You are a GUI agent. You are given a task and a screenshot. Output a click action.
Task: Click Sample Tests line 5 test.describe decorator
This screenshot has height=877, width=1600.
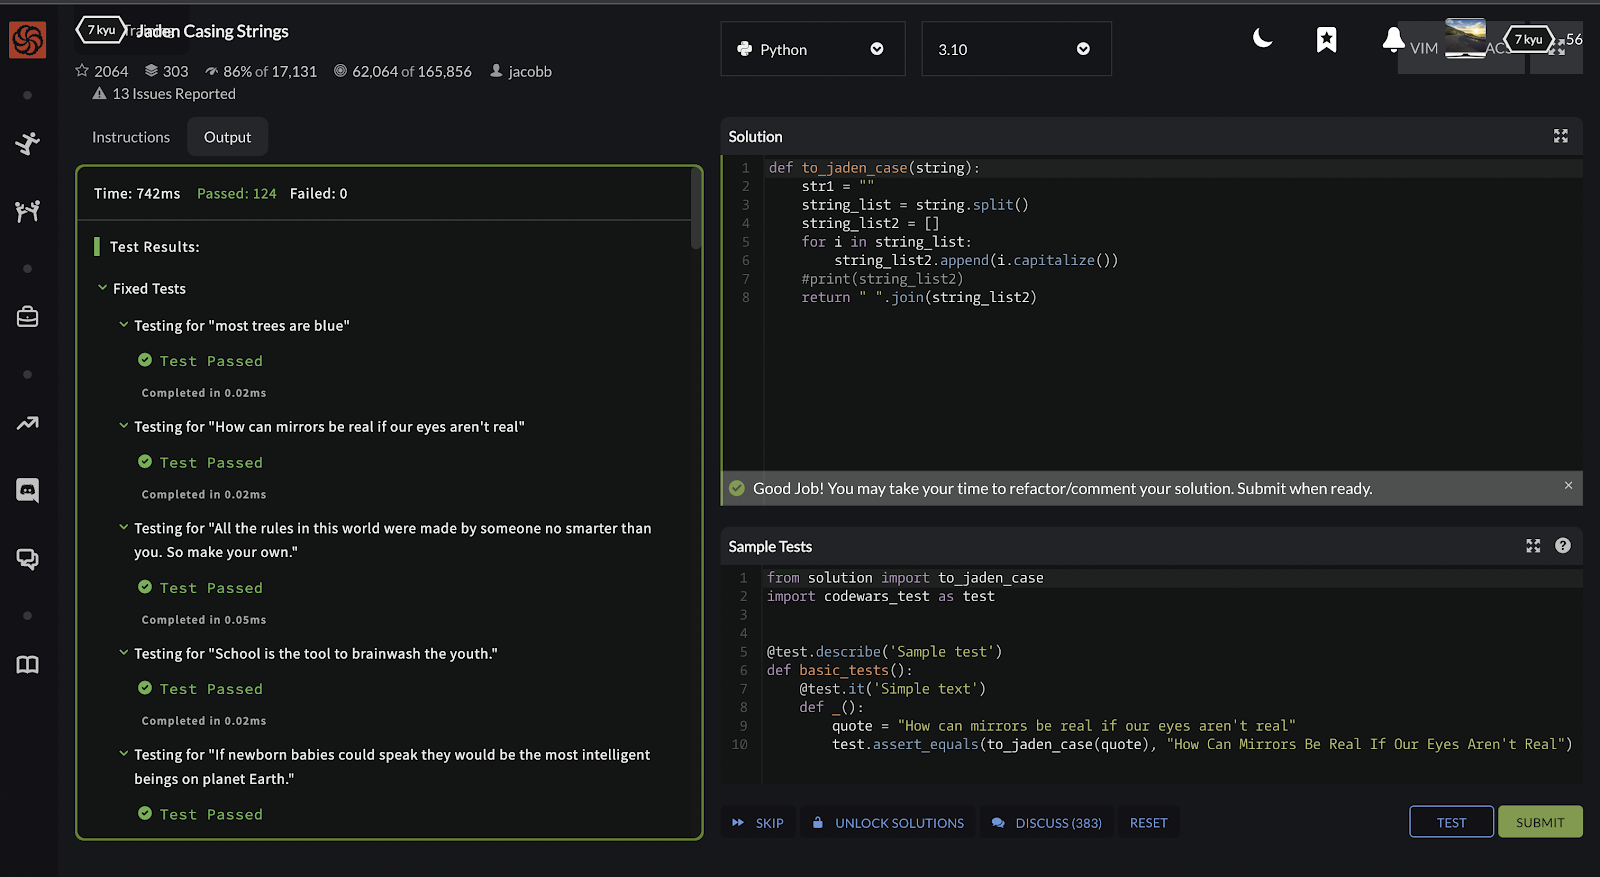click(884, 652)
